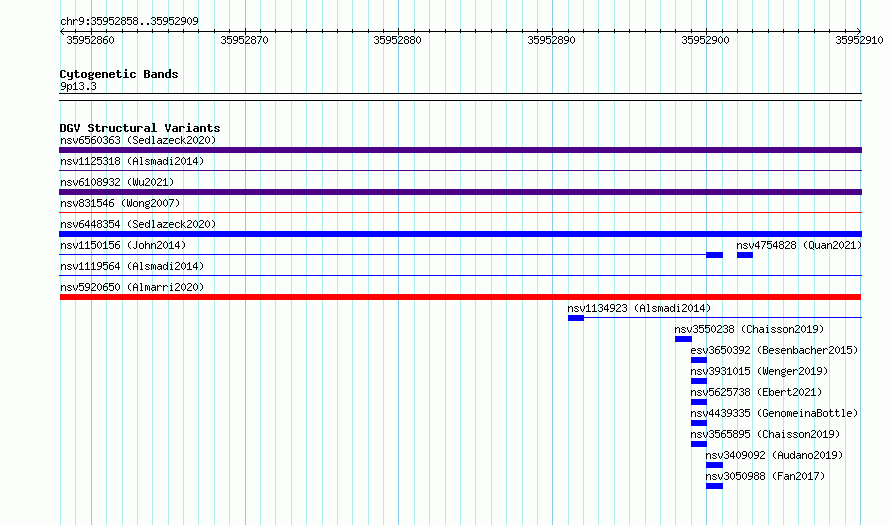Click the blue block under nsv1134923 label

[576, 318]
